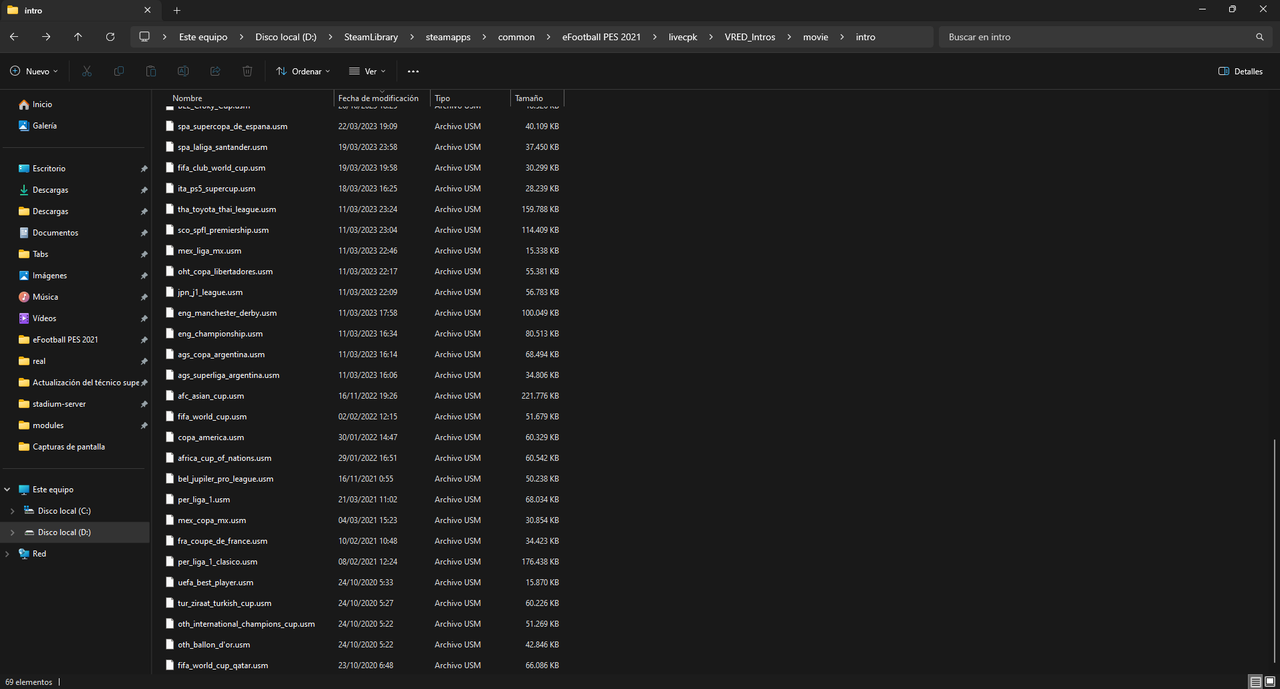The image size is (1280, 689).
Task: Expand Disco local (C:) in sidebar
Action: pos(12,511)
